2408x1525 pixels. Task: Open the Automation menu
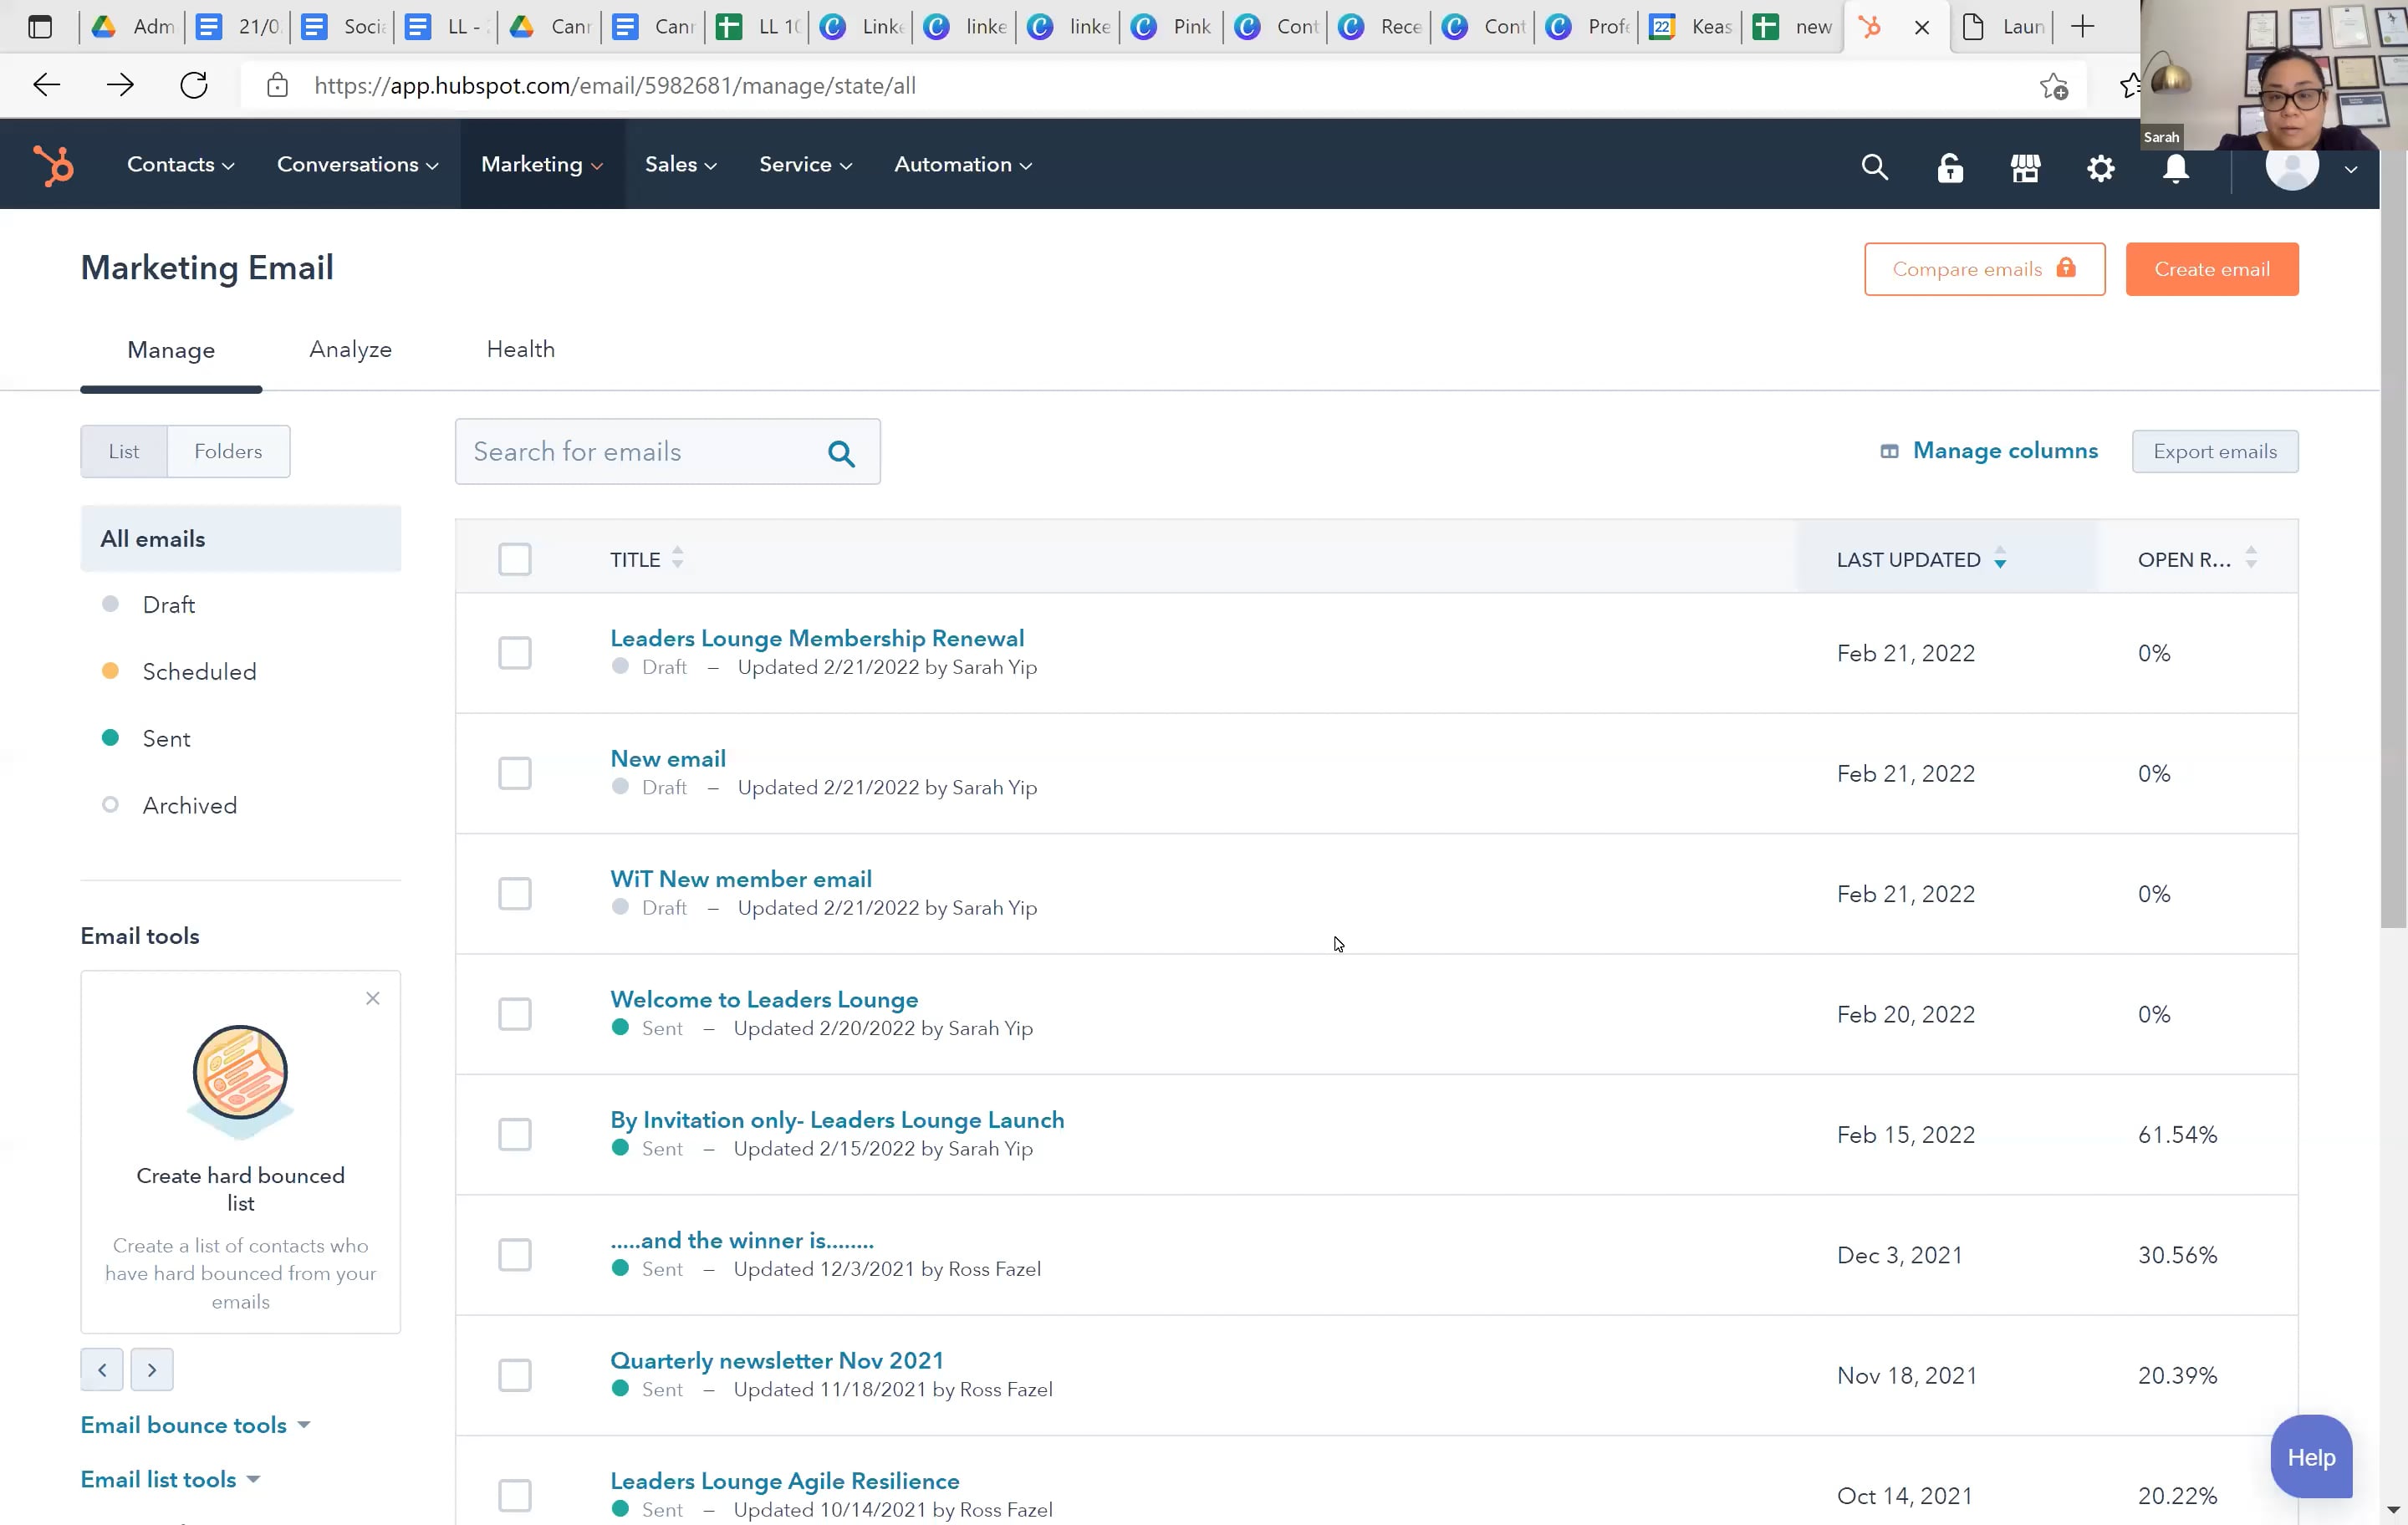point(961,164)
